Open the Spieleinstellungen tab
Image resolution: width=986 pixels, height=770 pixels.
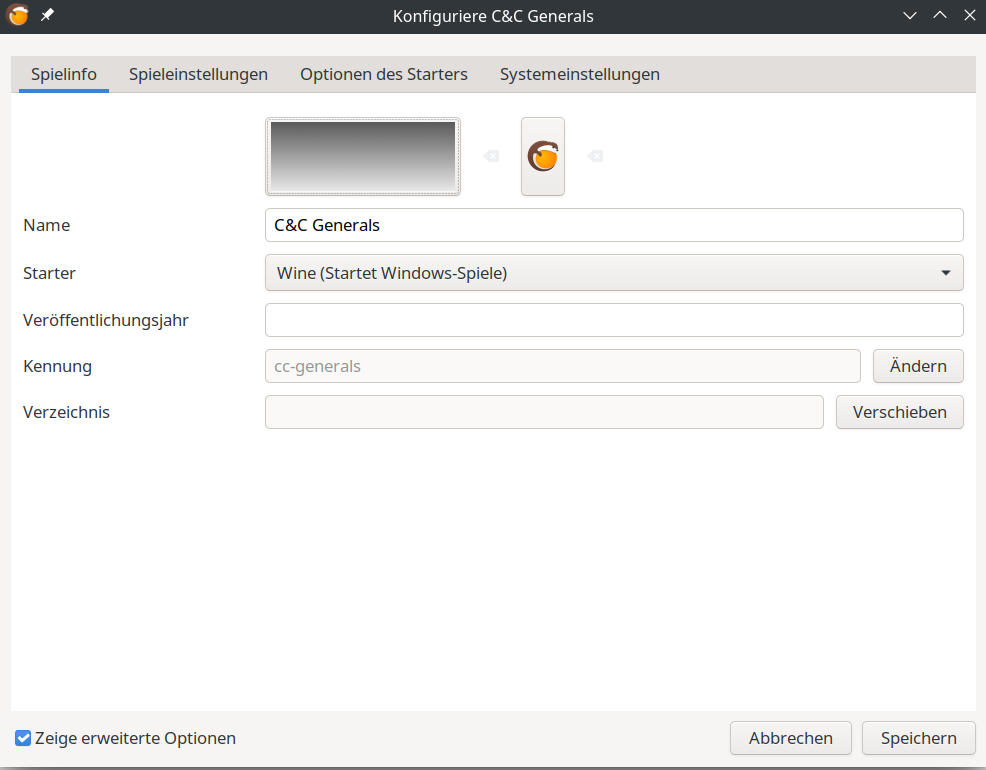198,74
